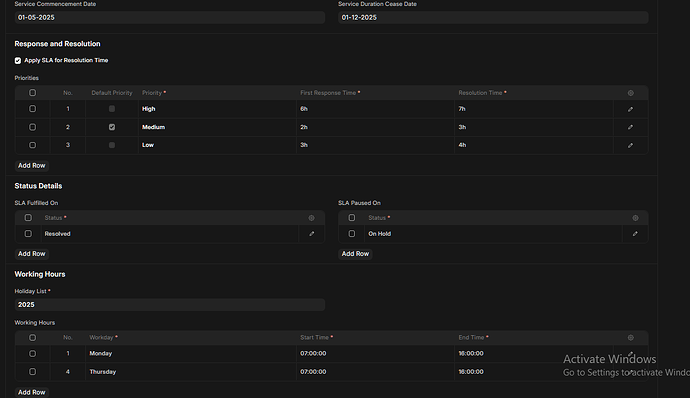The height and width of the screenshot is (398, 690).
Task: Click Monday Start Time 07:00:00
Action: coord(375,354)
